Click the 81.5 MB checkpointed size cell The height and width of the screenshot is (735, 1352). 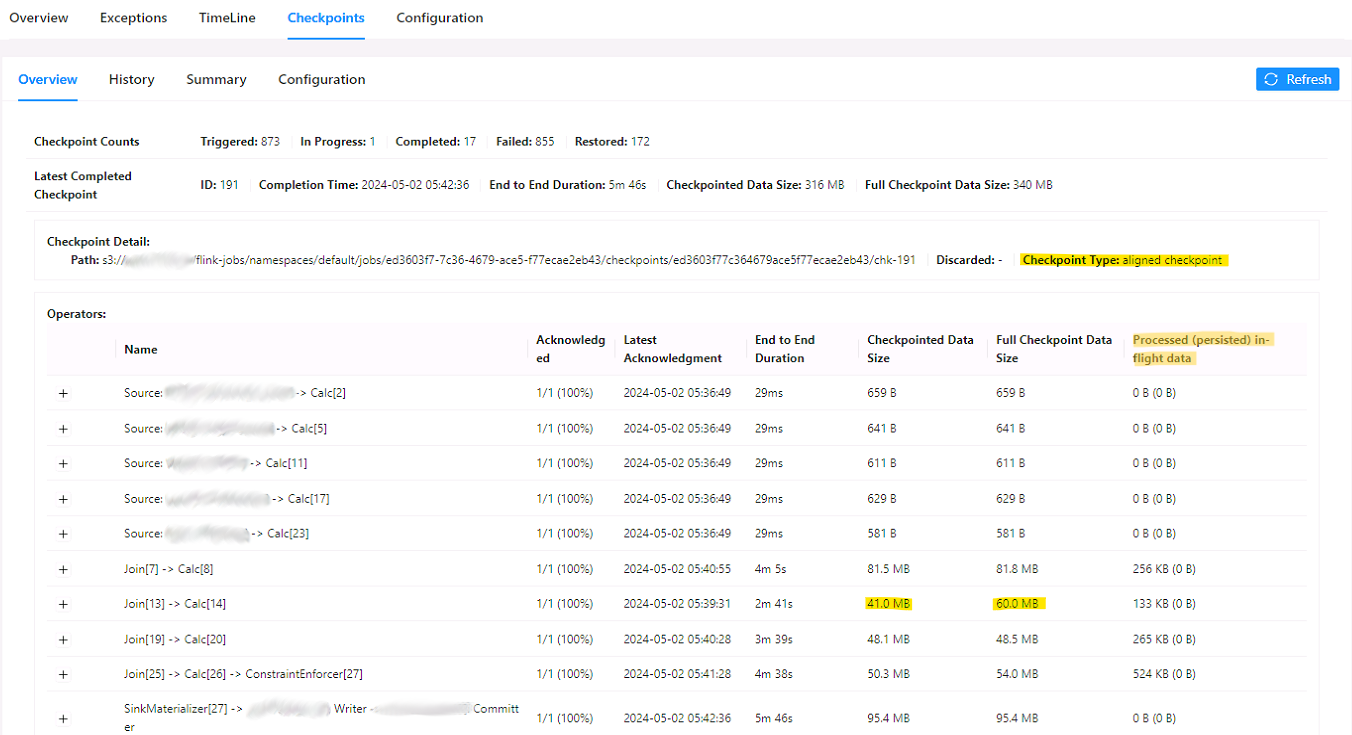coord(888,569)
